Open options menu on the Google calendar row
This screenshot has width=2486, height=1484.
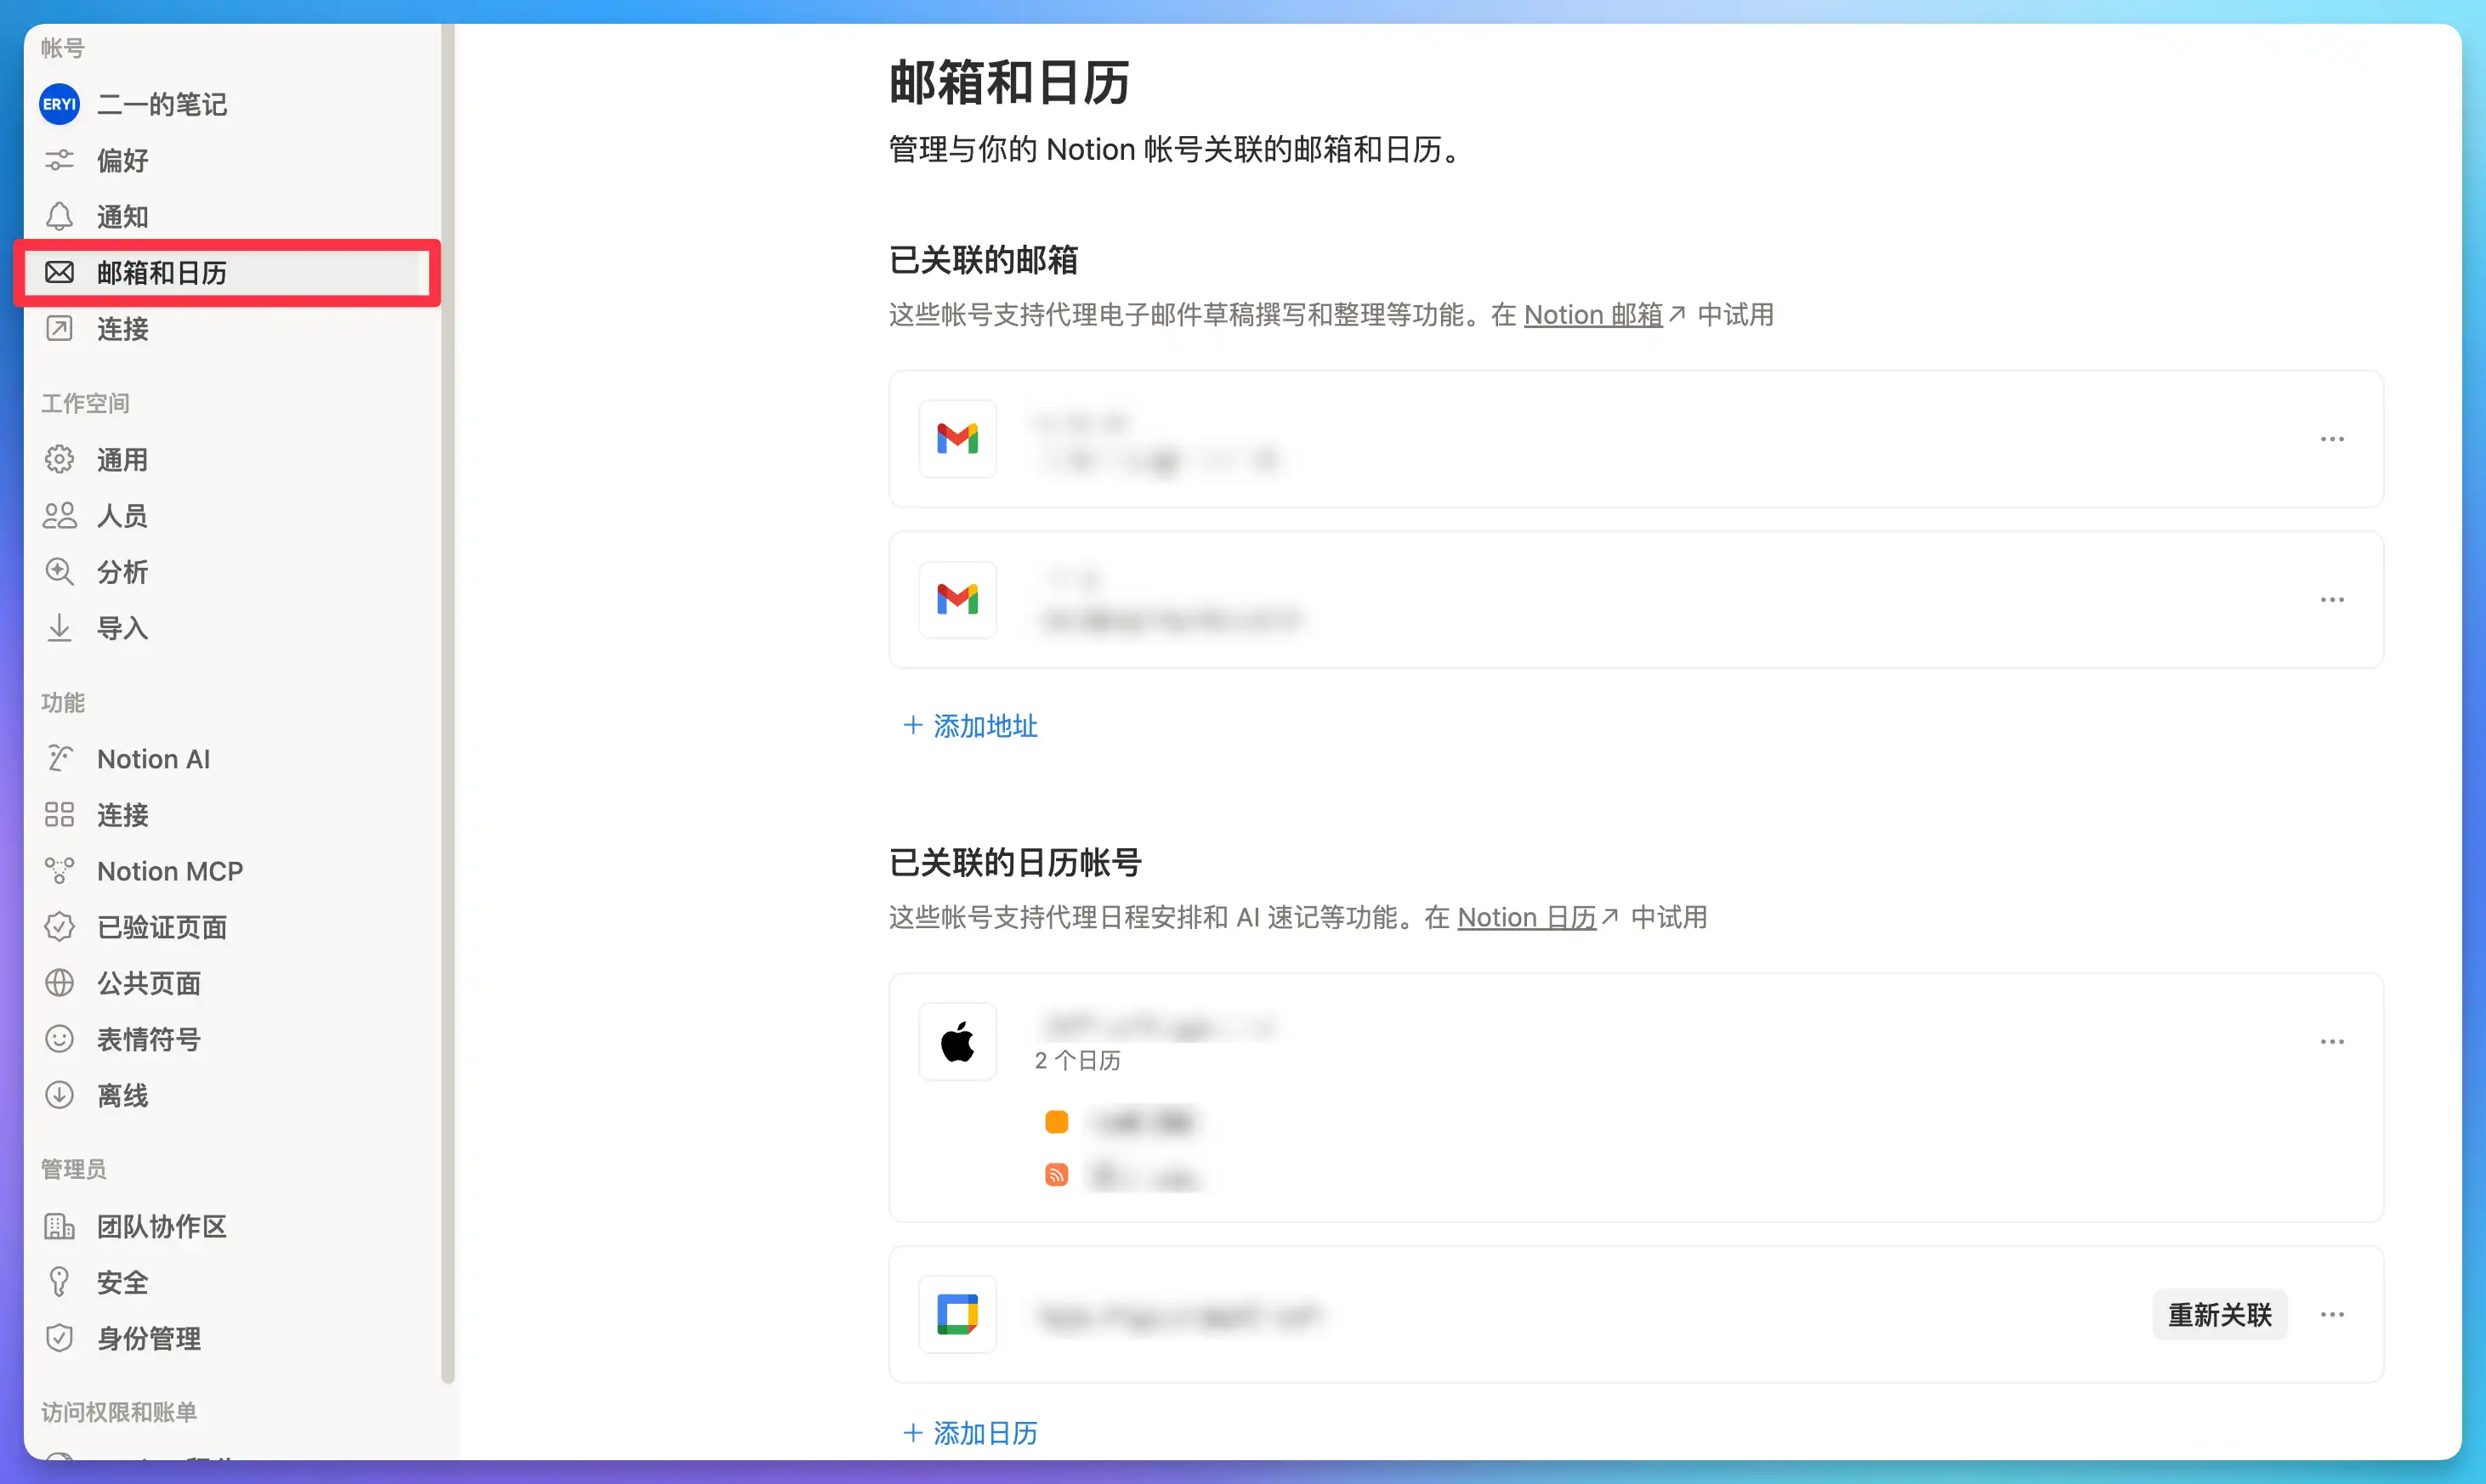(2332, 1314)
